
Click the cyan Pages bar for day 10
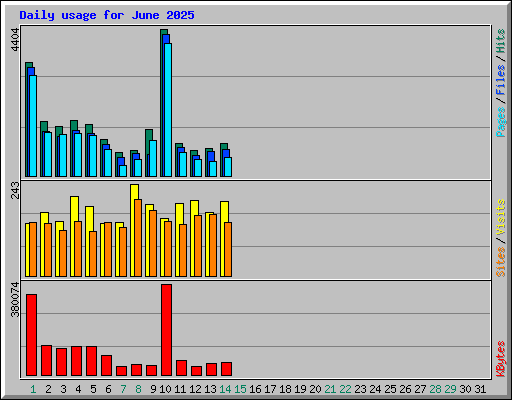click(x=168, y=110)
